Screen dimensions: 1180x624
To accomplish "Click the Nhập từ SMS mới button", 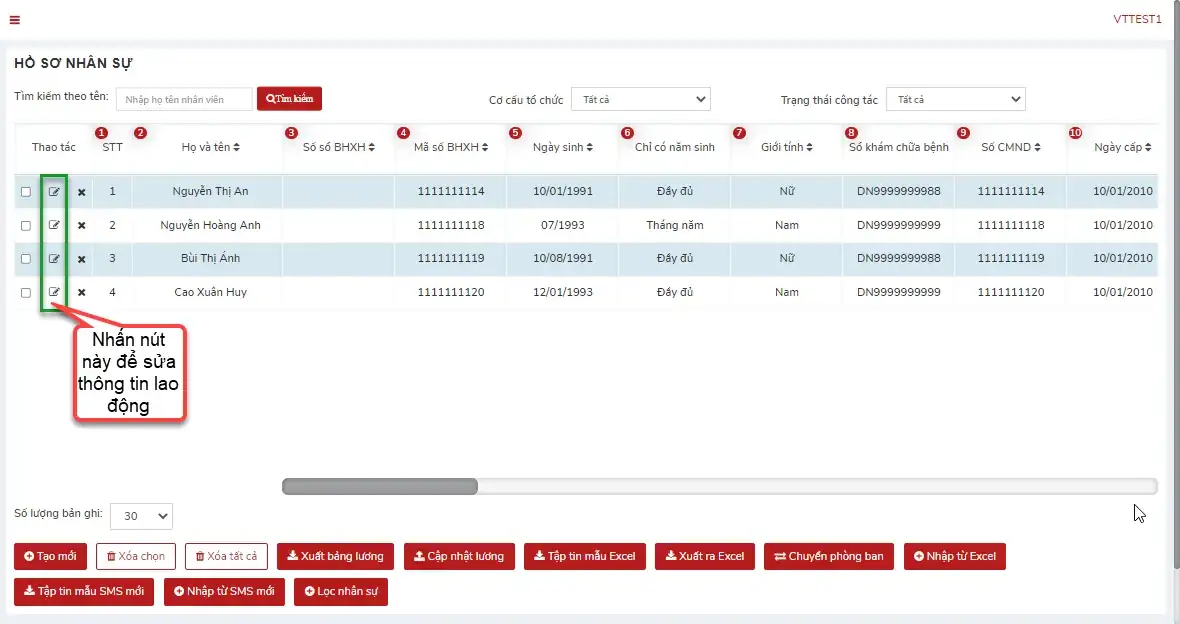I will click(224, 592).
